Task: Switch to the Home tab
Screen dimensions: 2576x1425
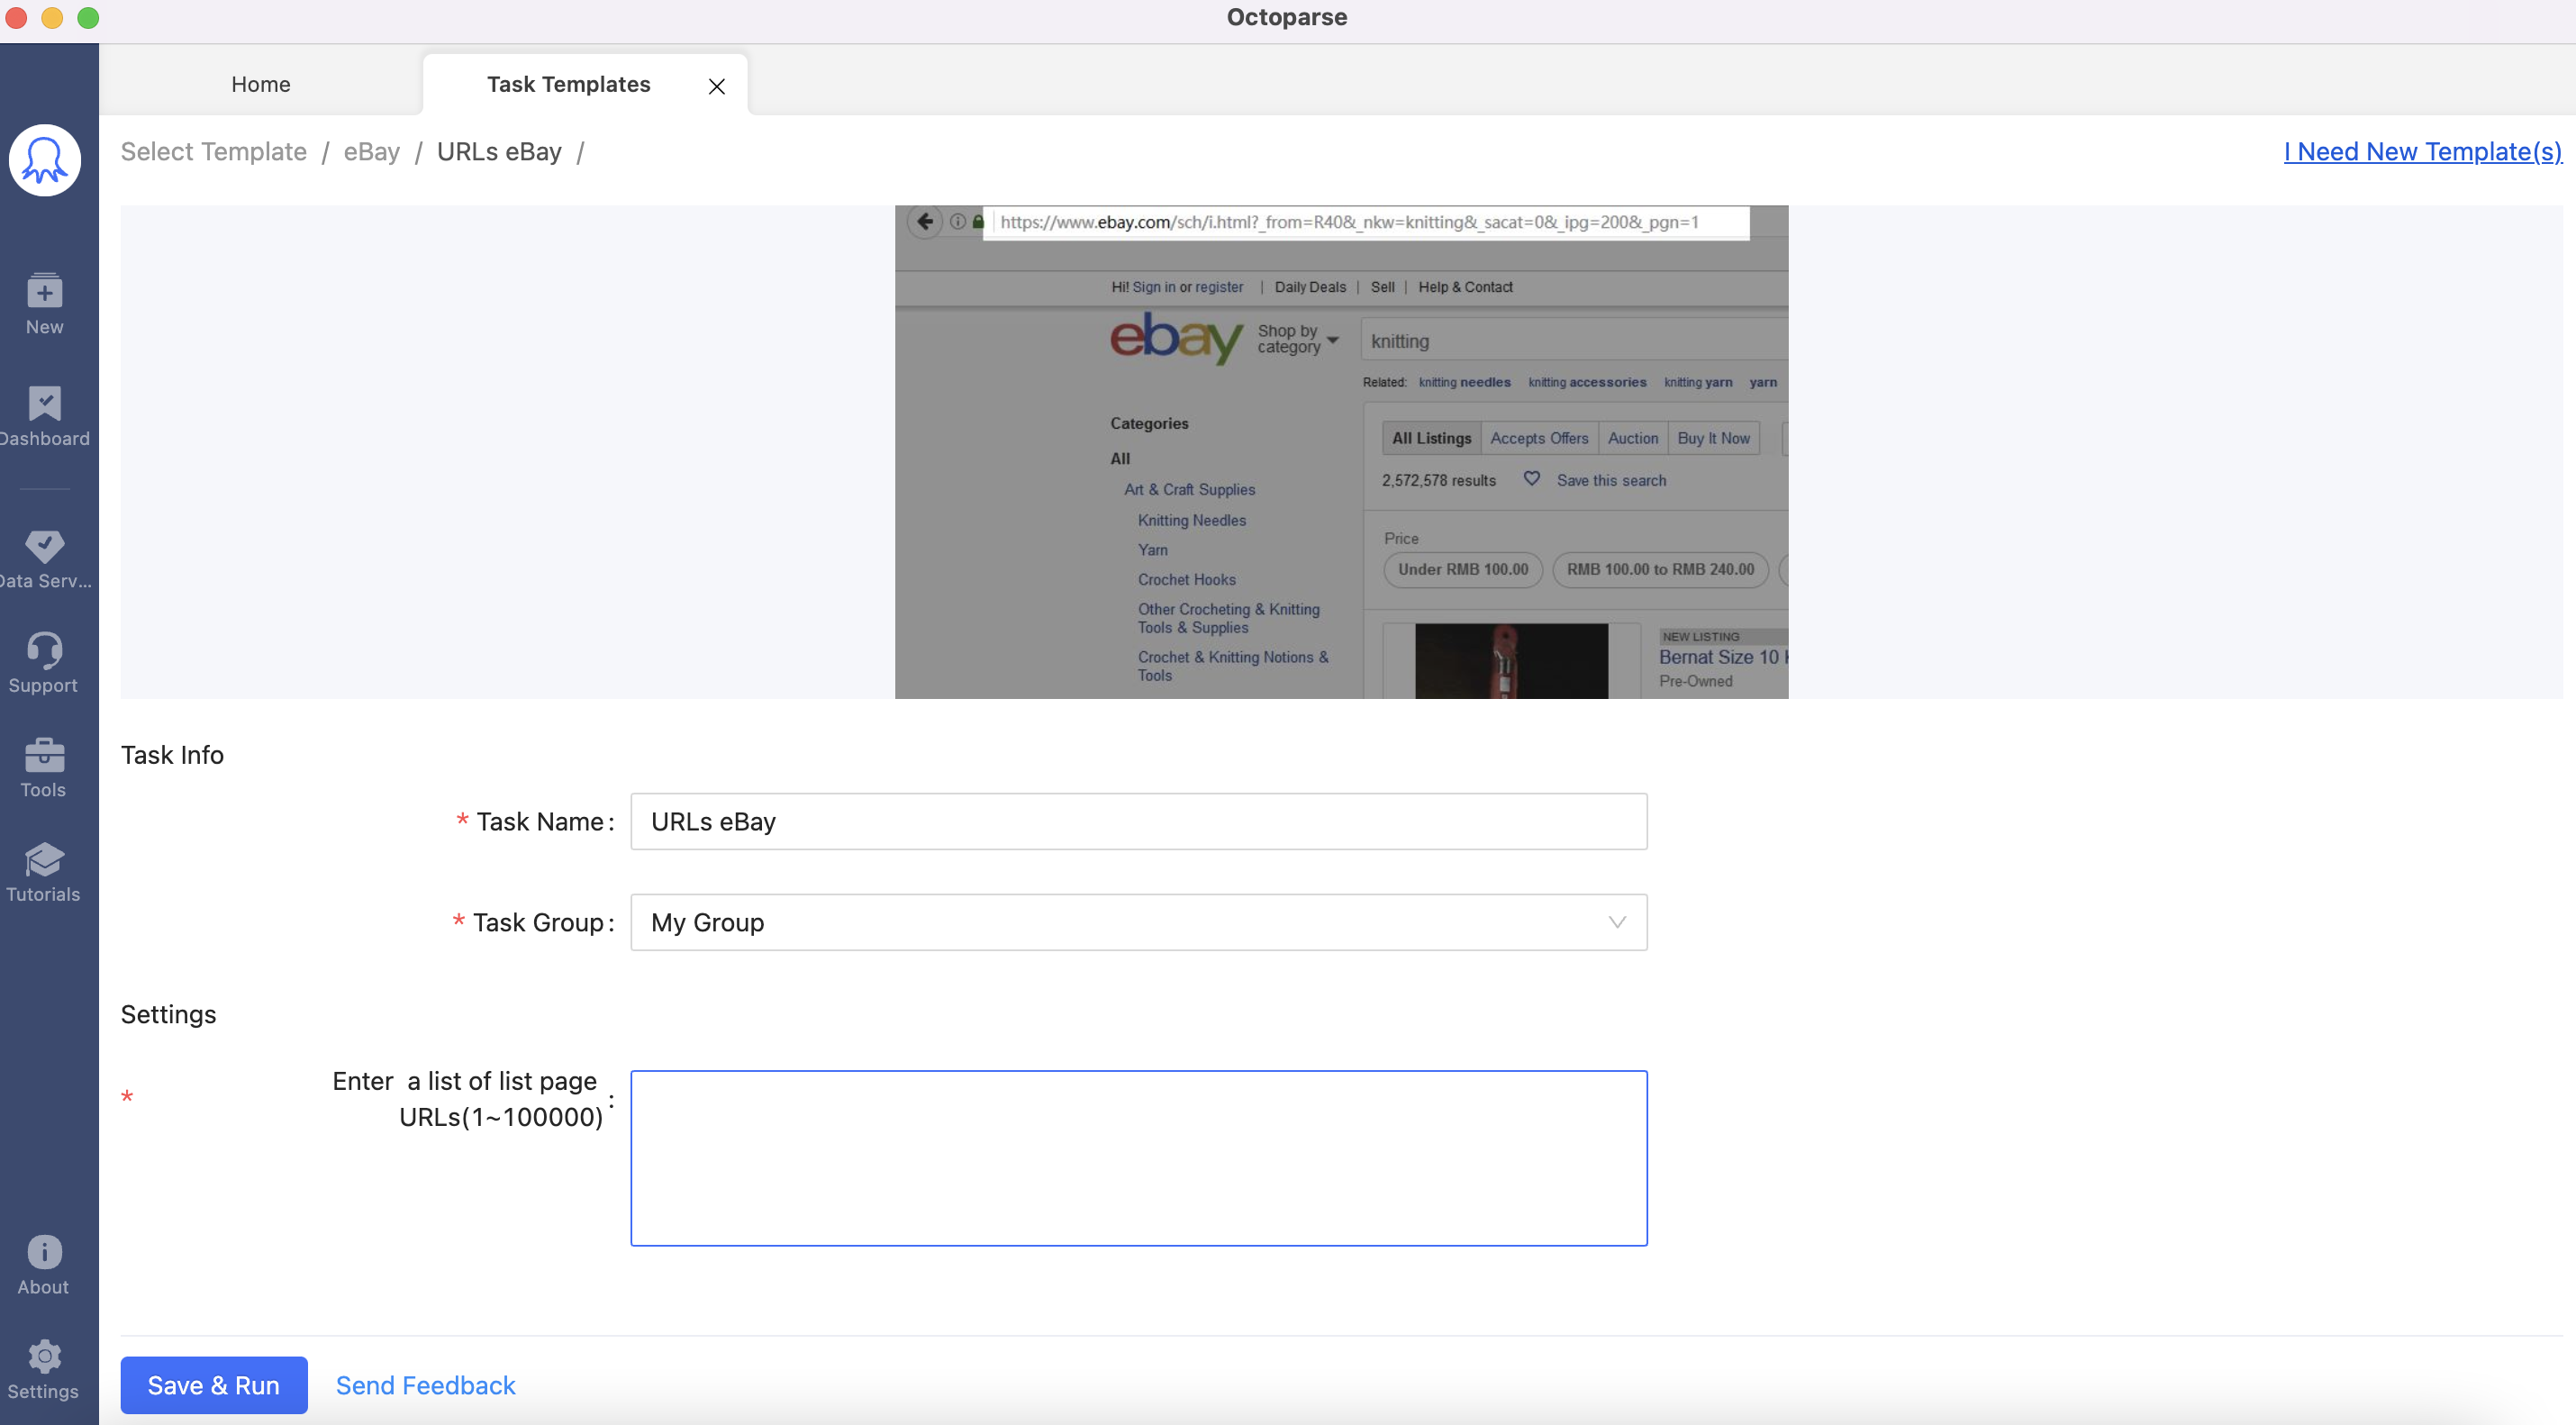Action: coord(260,84)
